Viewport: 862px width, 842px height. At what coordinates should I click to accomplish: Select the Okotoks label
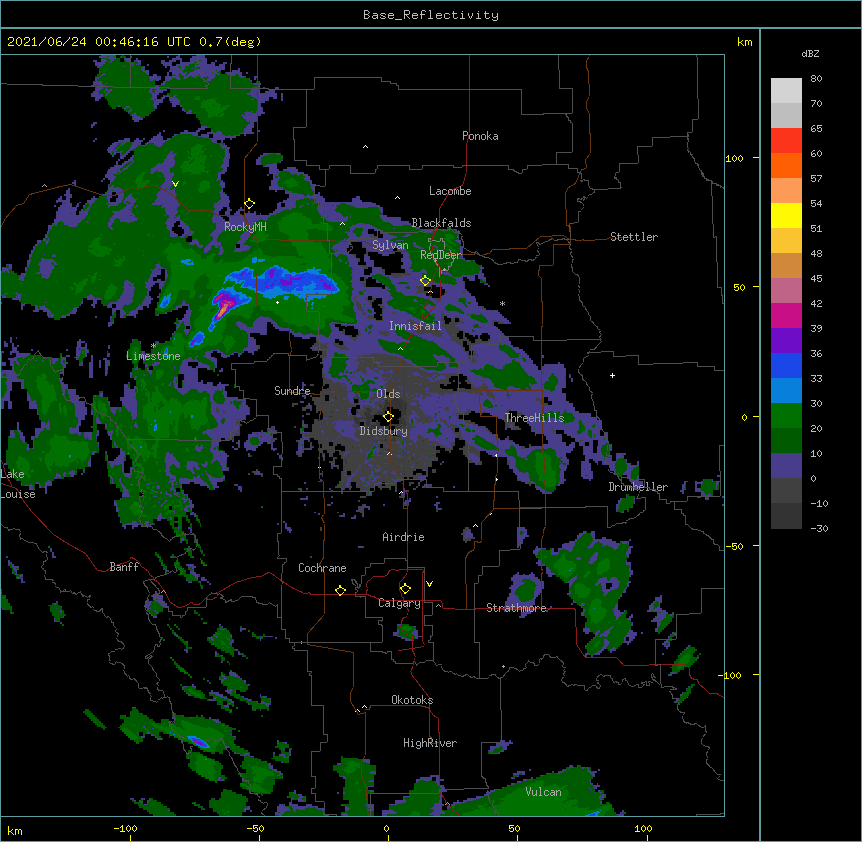(412, 700)
